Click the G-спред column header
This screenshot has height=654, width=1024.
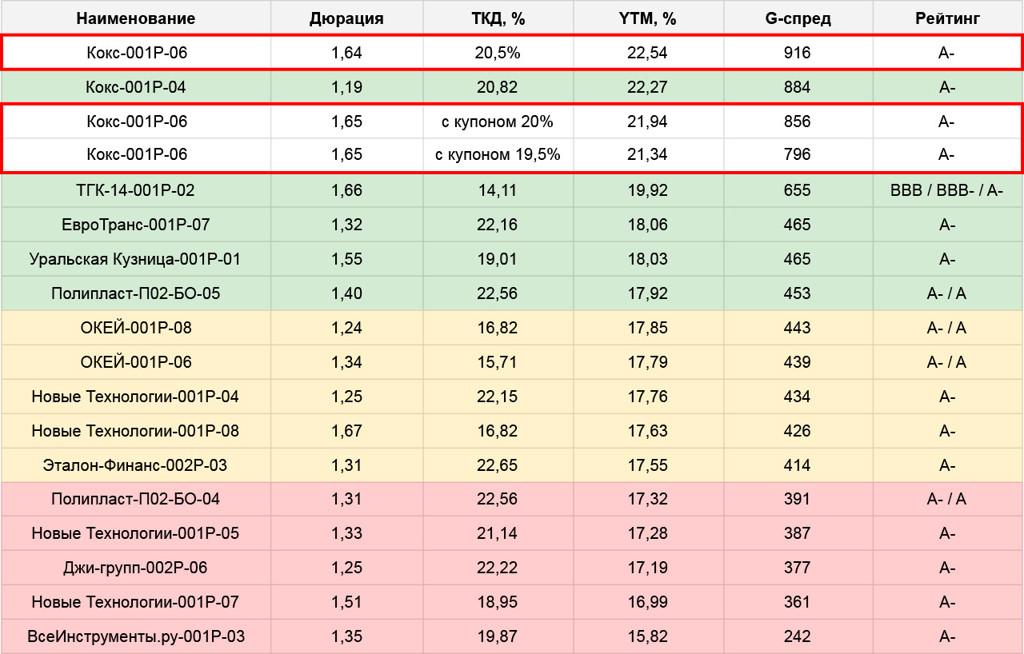click(798, 18)
